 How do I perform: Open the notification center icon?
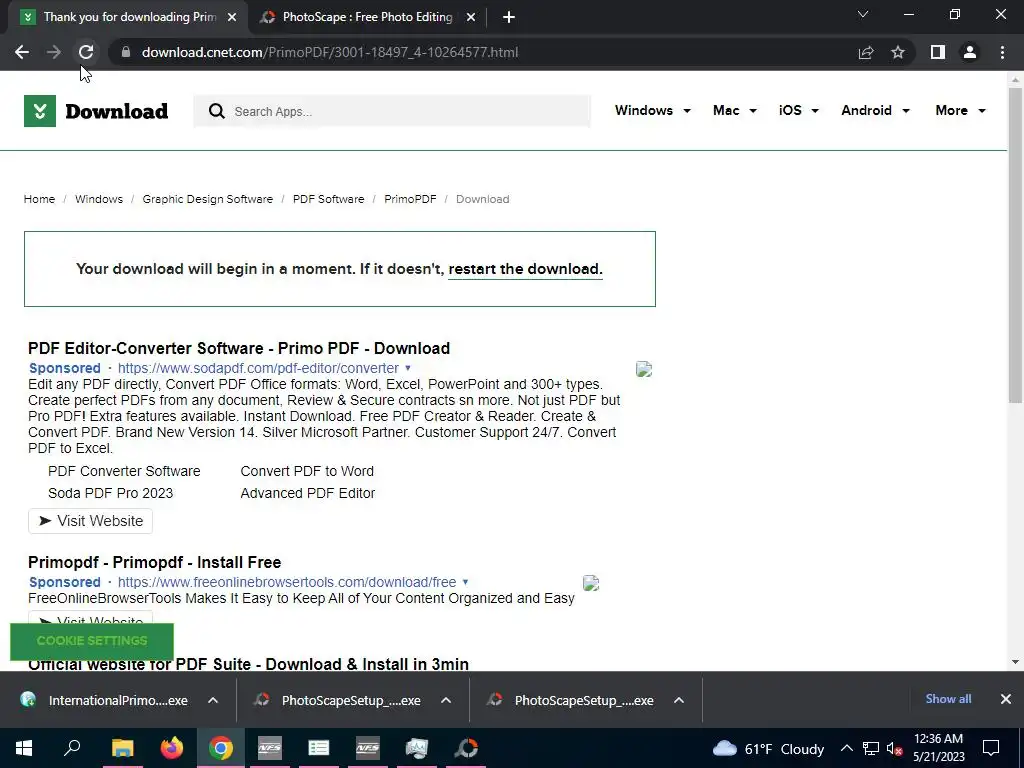pos(991,748)
